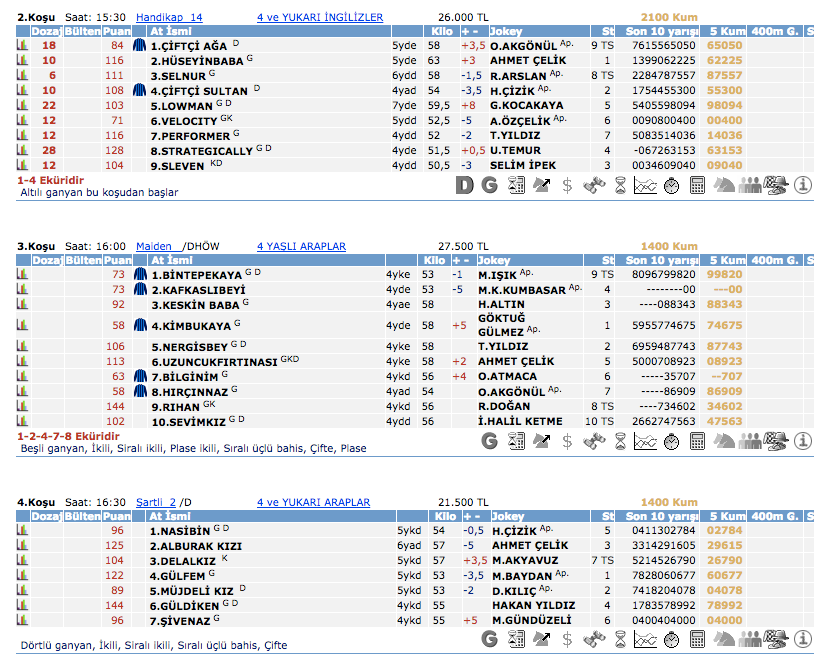The height and width of the screenshot is (670, 838).
Task: Select horse name STRATEGICALLY in race 2
Action: pyautogui.click(x=201, y=151)
